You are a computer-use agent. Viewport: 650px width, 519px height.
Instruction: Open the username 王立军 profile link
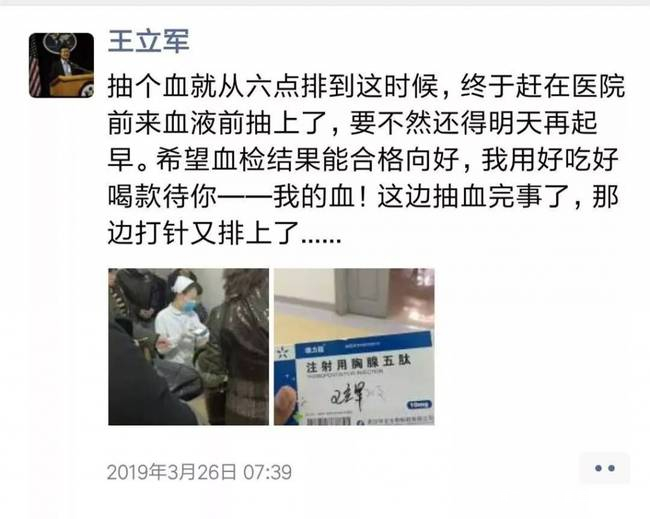[148, 41]
